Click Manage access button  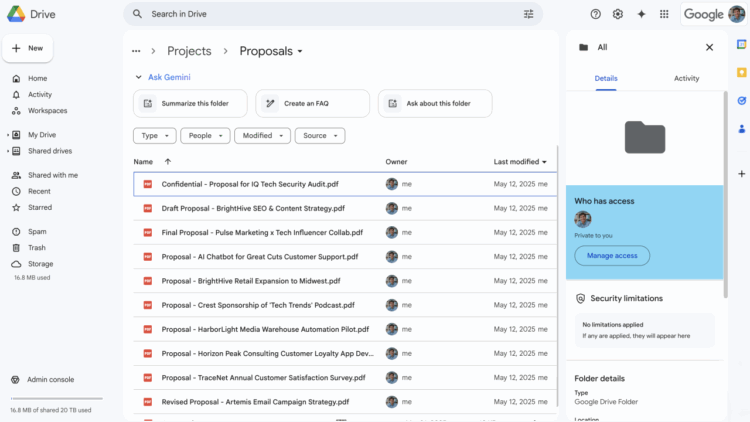pyautogui.click(x=612, y=255)
